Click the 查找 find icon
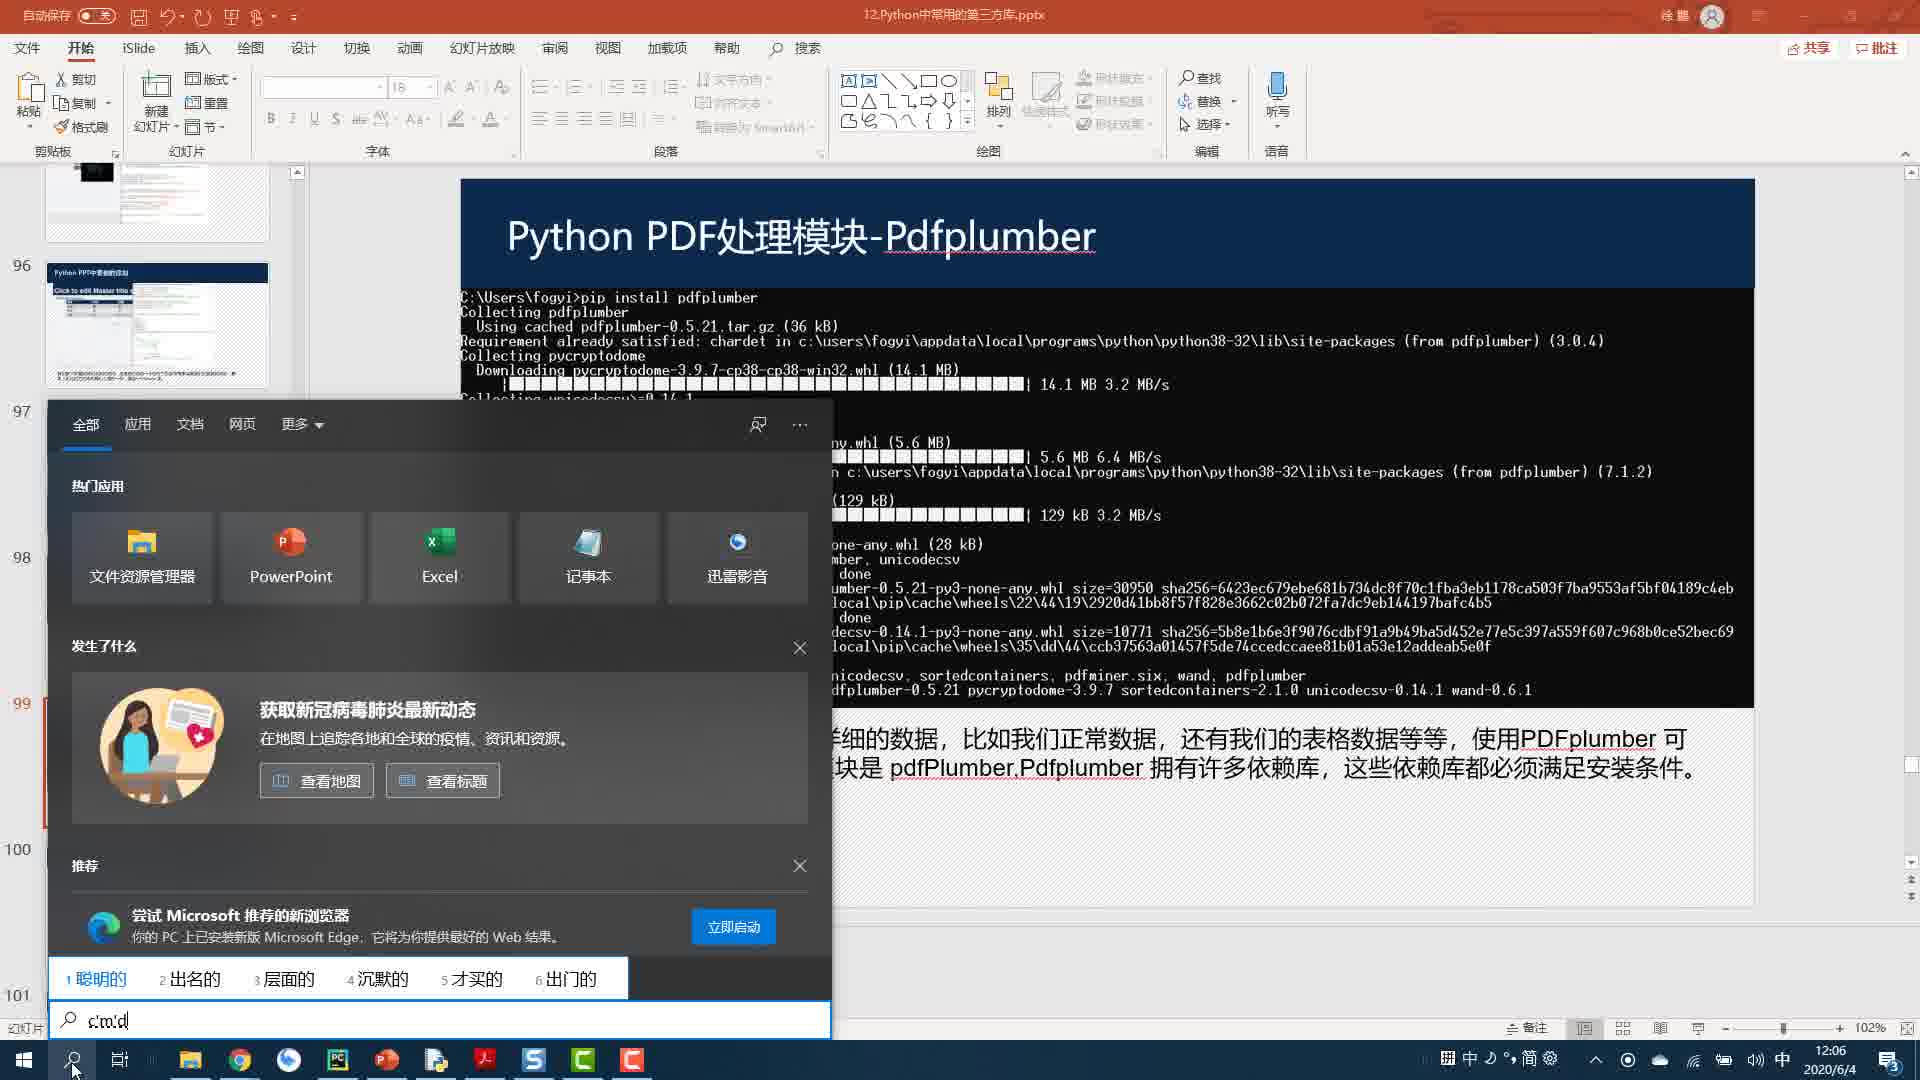The width and height of the screenshot is (1920, 1080). coord(1186,78)
